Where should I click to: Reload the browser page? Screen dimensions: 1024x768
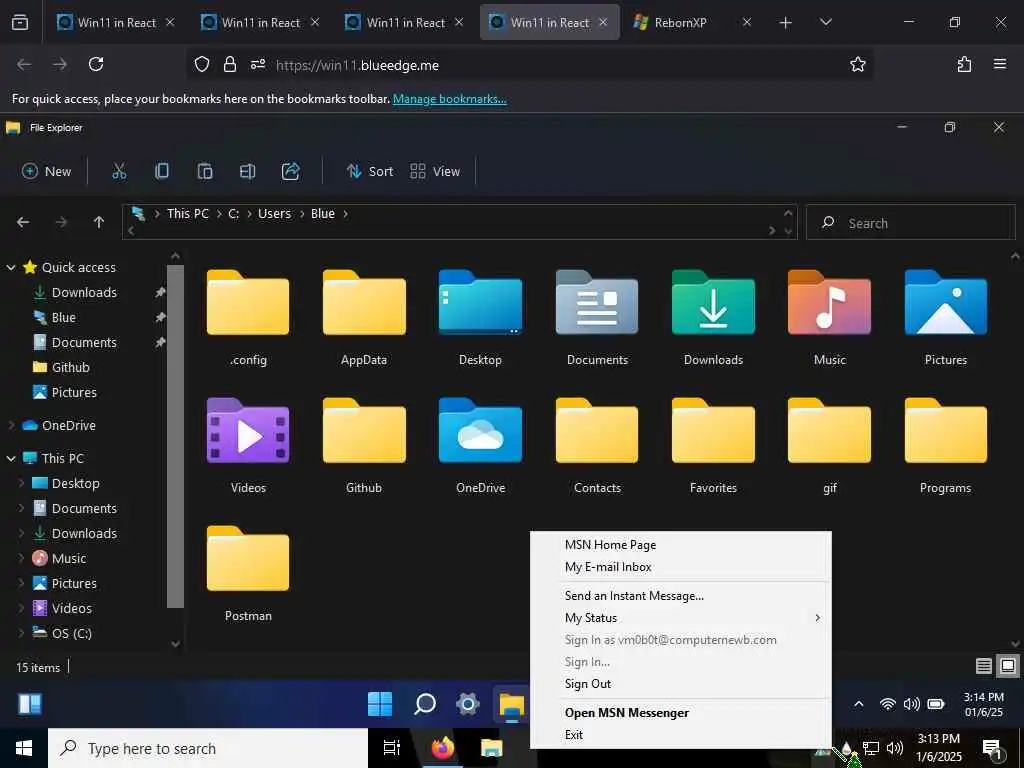pos(96,64)
